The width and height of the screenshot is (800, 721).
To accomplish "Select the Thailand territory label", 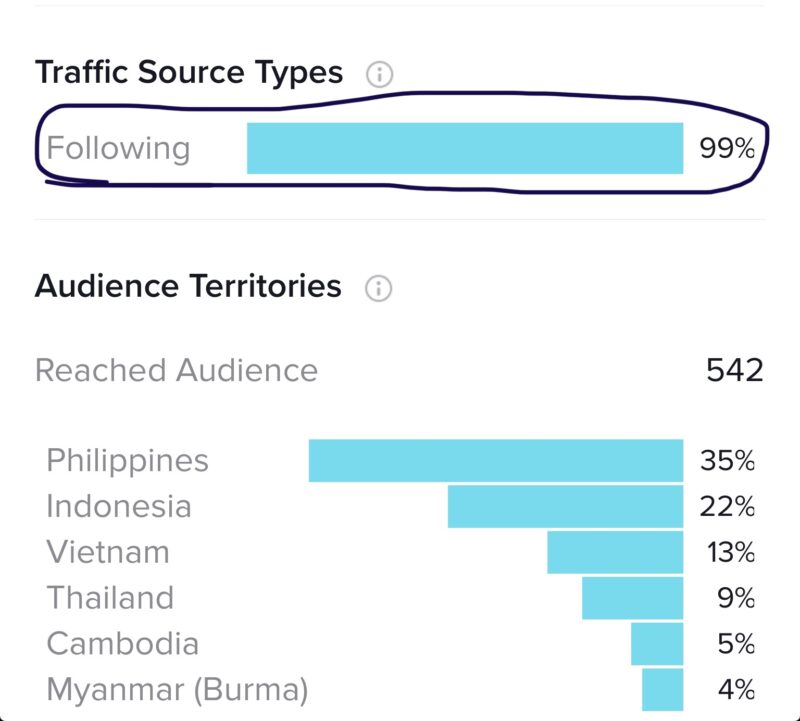I will point(110,597).
